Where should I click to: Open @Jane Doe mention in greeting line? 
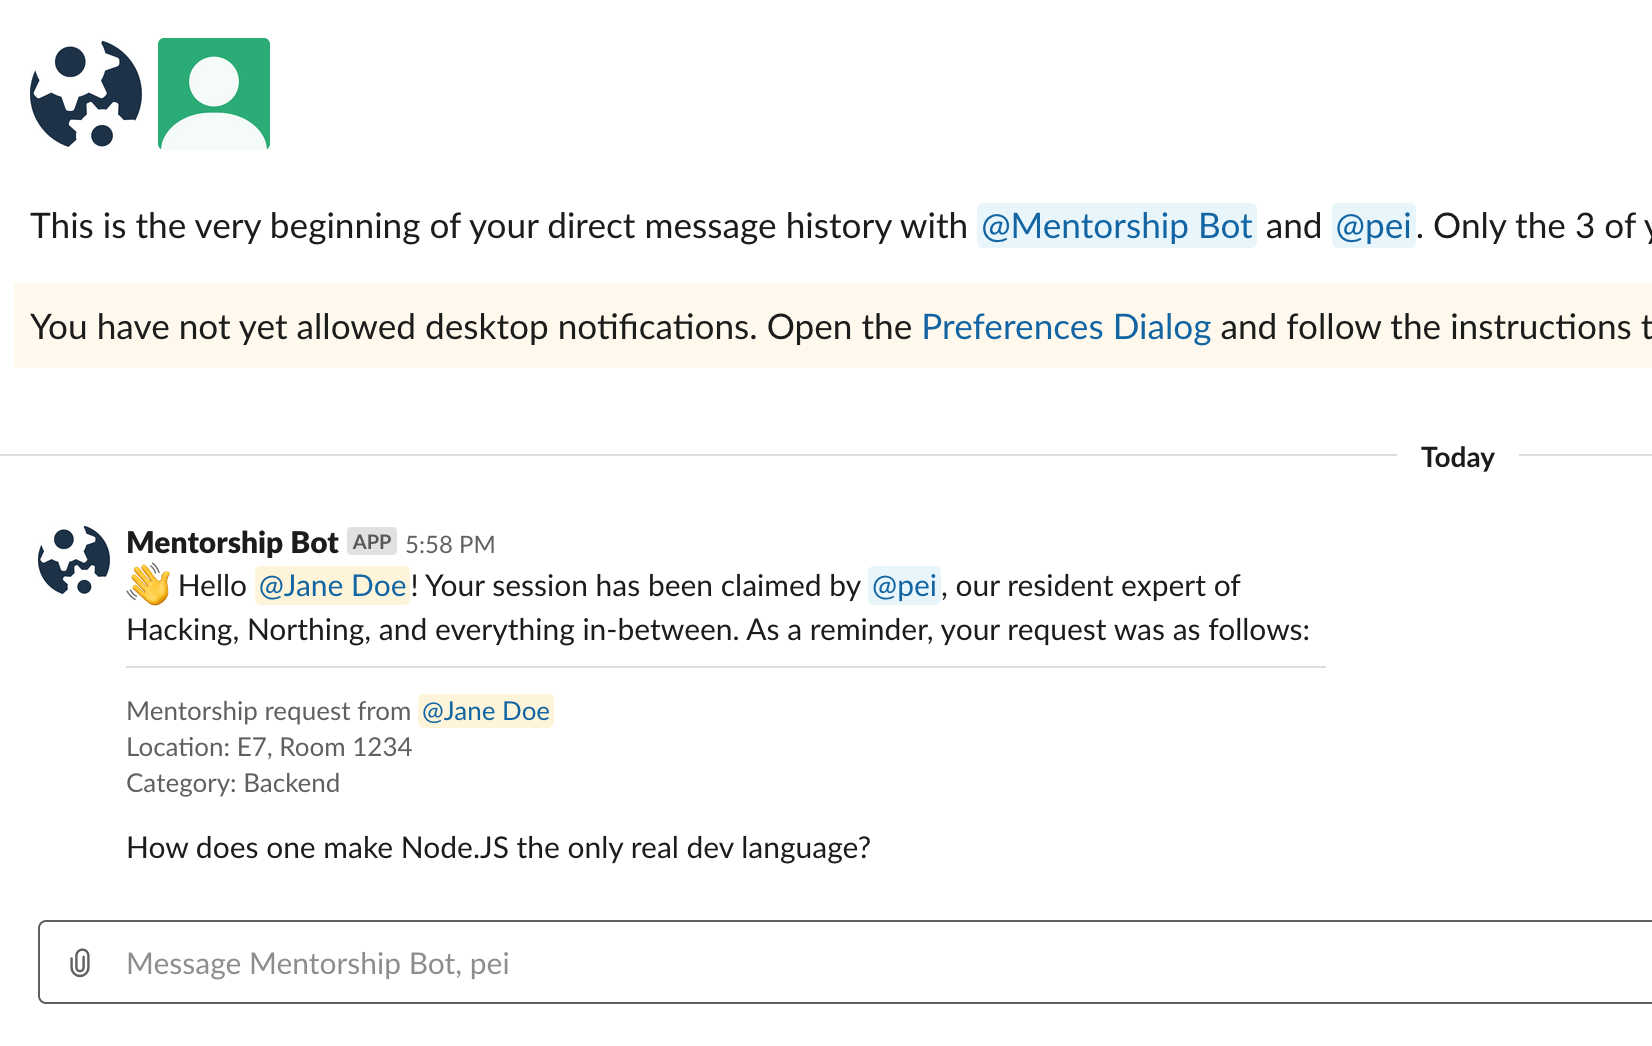(332, 585)
